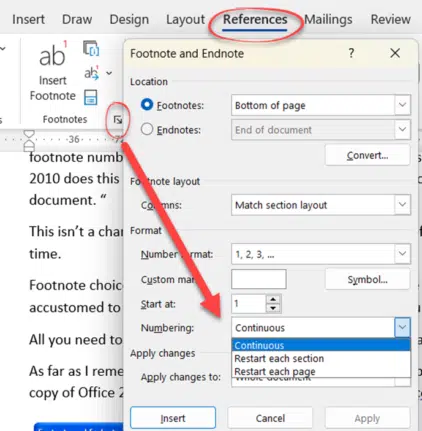Expand the Bottom of page dropdown
Viewport: 422px width, 431px height.
pyautogui.click(x=402, y=105)
